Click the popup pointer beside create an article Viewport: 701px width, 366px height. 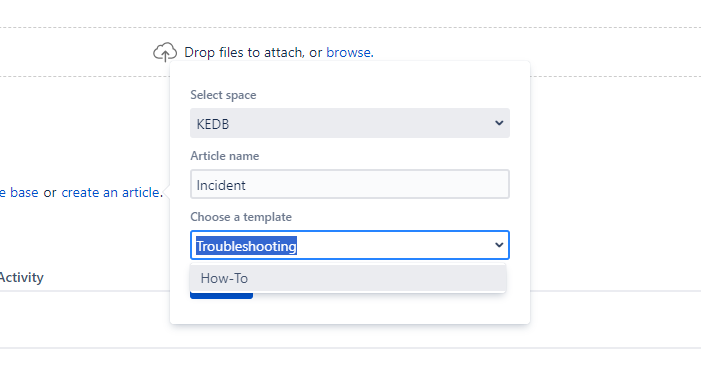167,193
